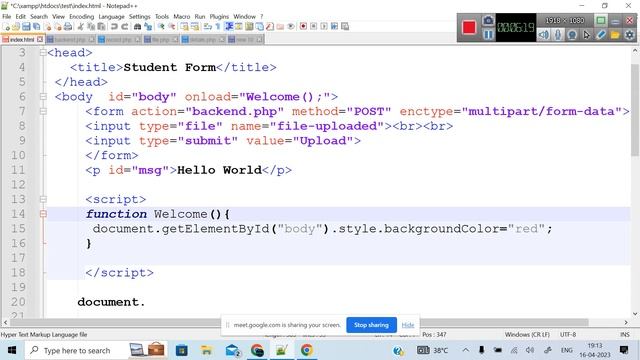Open the Edit menu

[20, 16]
